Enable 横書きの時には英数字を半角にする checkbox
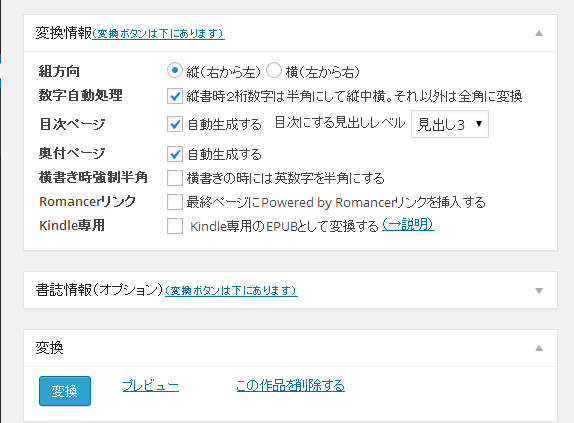Viewport: 574px width, 423px height. pos(175,178)
